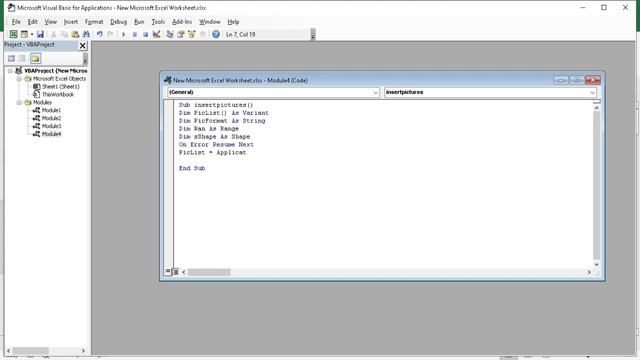Image resolution: width=640 pixels, height=360 pixels.
Task: Click the 'End Sub' code line
Action: coord(192,168)
